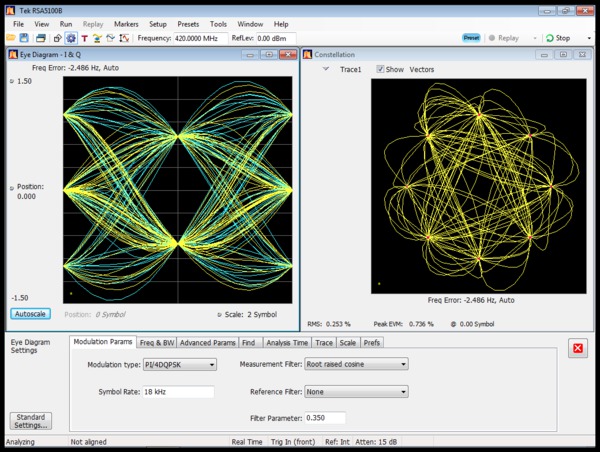Expand the Trace1 selector arrow
Image resolution: width=600 pixels, height=452 pixels.
pyautogui.click(x=325, y=69)
